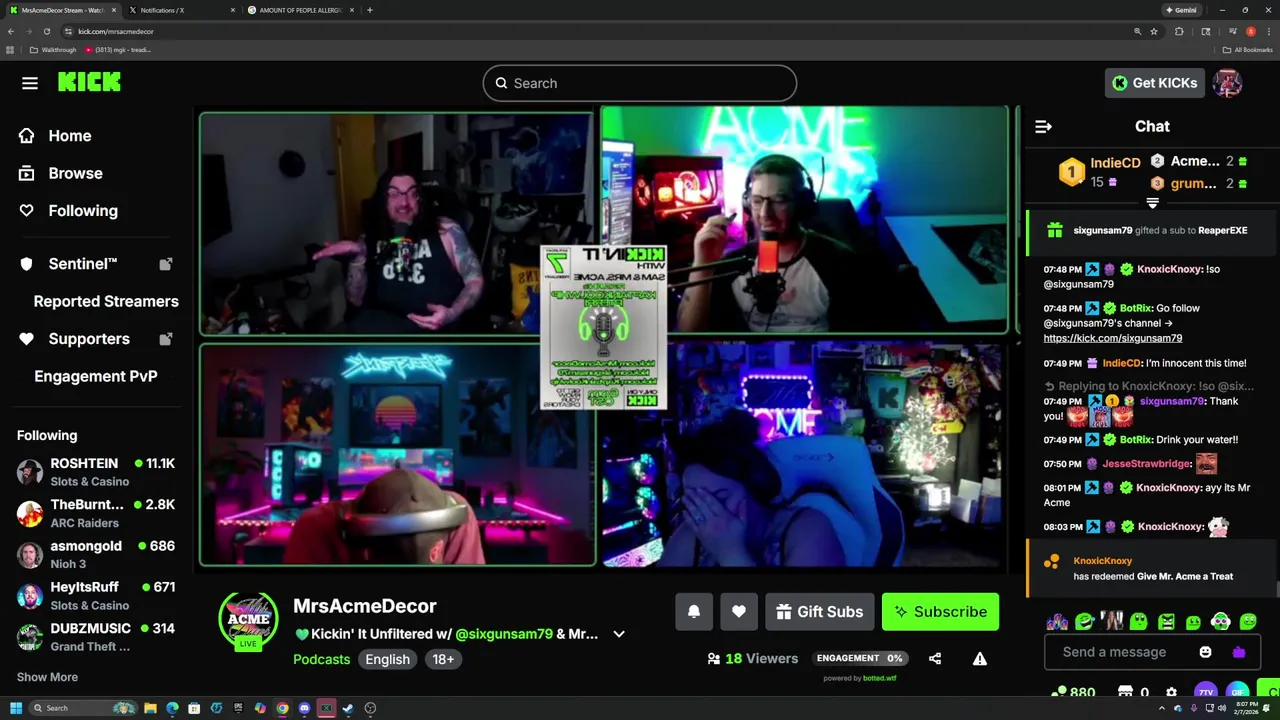Click the notification bell under the stream
Image resolution: width=1280 pixels, height=720 pixels.
(x=694, y=612)
